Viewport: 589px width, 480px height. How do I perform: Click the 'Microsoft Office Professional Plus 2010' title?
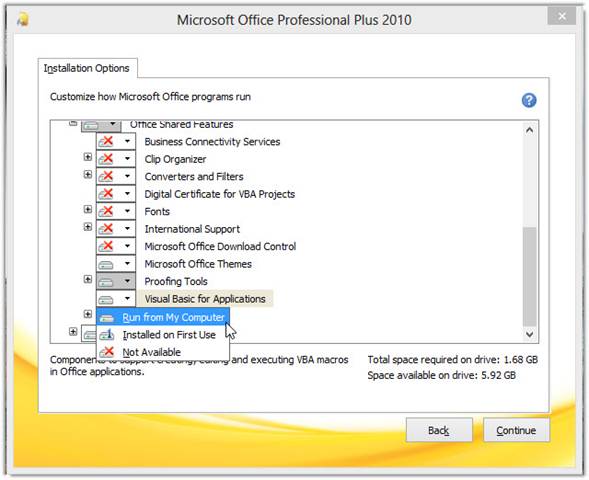294,20
